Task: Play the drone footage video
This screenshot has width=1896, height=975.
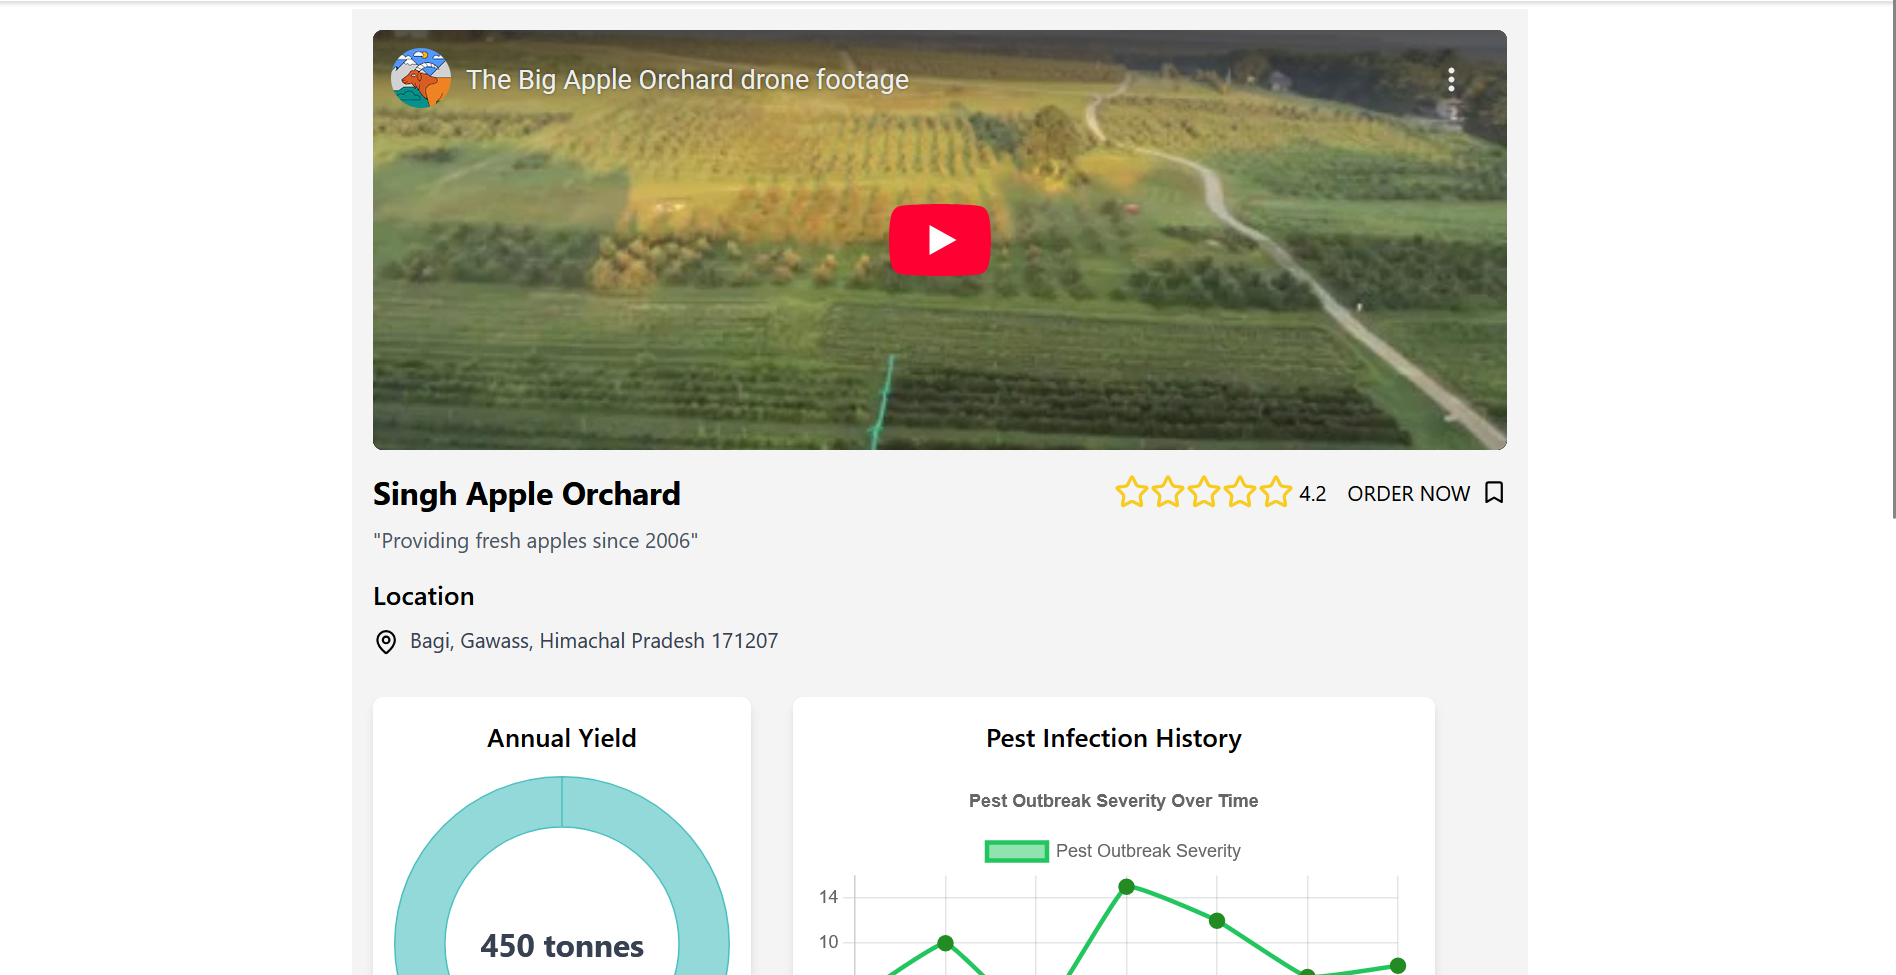Action: point(939,240)
